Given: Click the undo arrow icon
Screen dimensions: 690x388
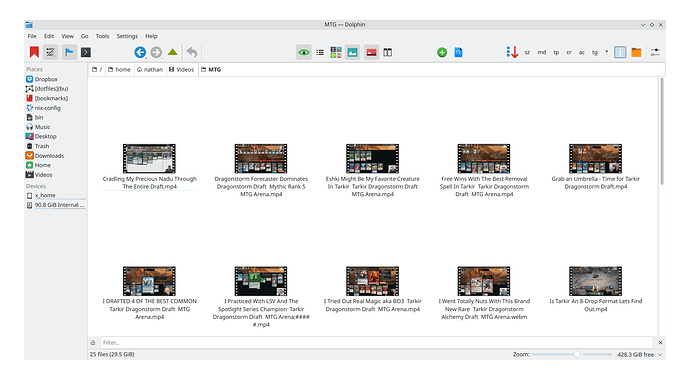Looking at the screenshot, I should (192, 52).
